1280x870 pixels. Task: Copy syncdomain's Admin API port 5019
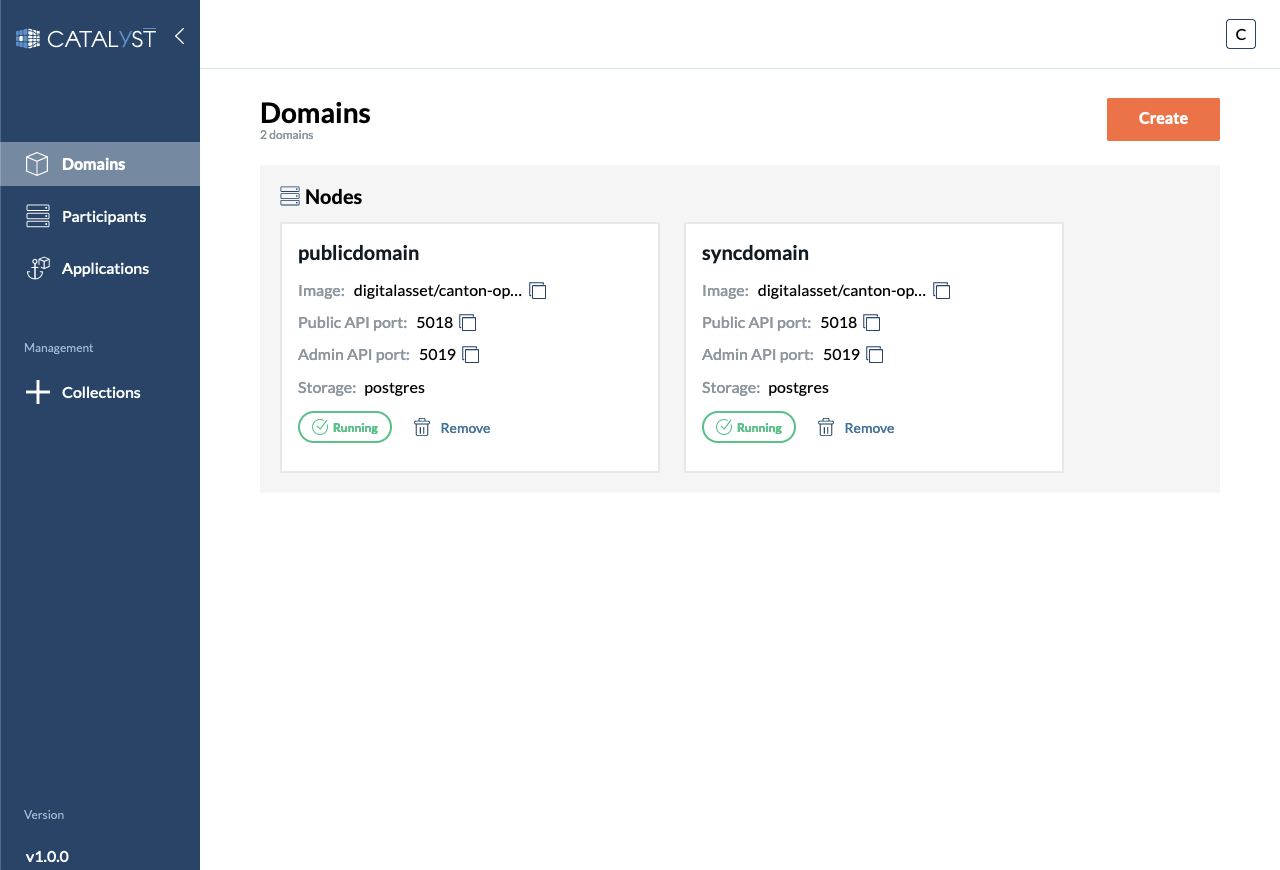pyautogui.click(x=876, y=354)
